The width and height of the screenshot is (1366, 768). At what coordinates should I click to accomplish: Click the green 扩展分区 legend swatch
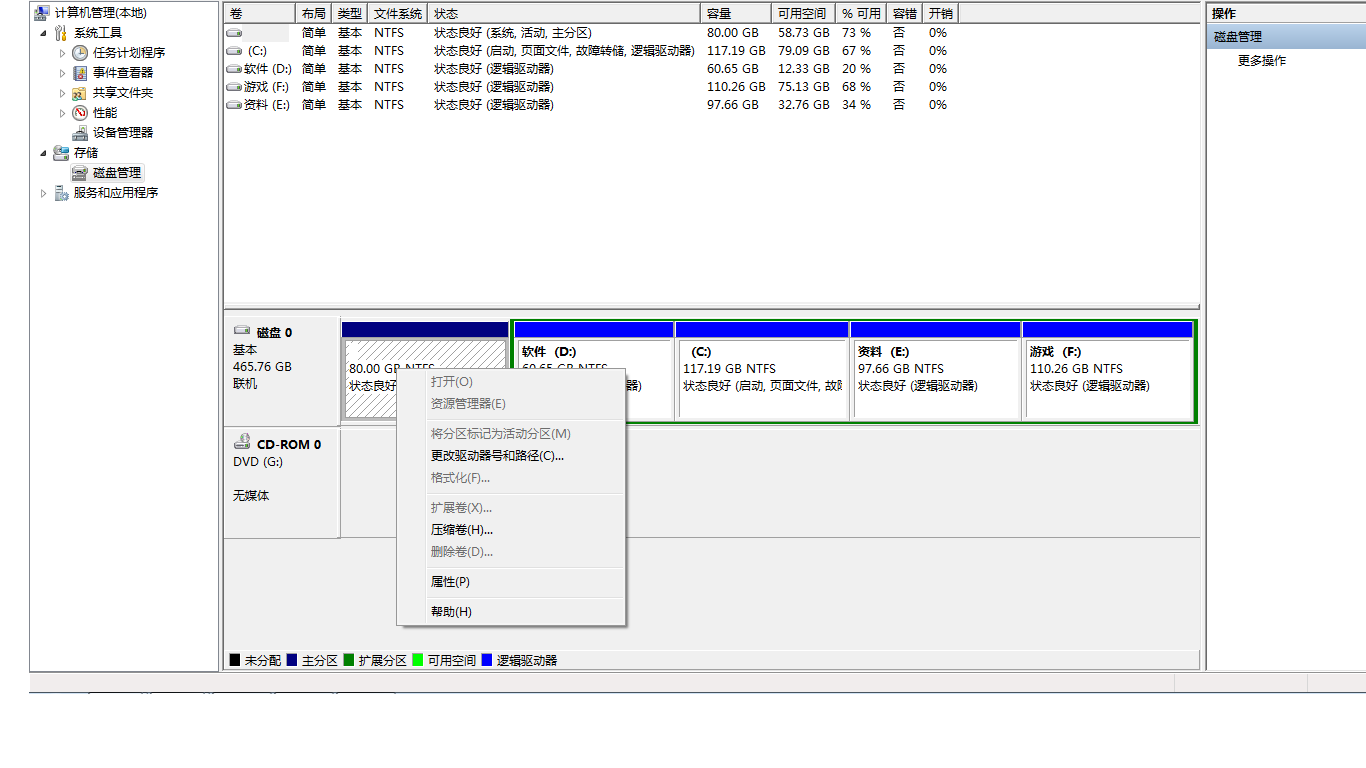tap(349, 660)
